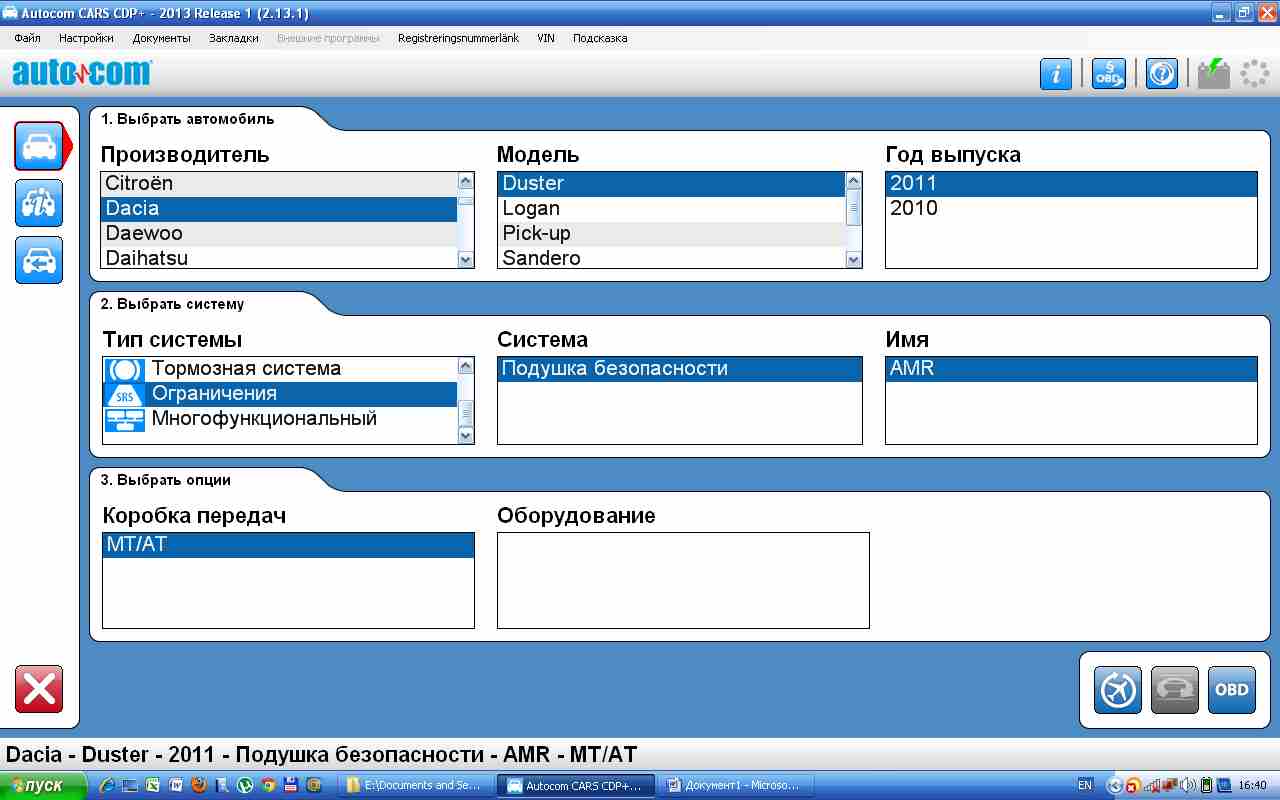Screen dimensions: 1280x800
Task: Click the flight recorder airplane button
Action: pos(1117,690)
